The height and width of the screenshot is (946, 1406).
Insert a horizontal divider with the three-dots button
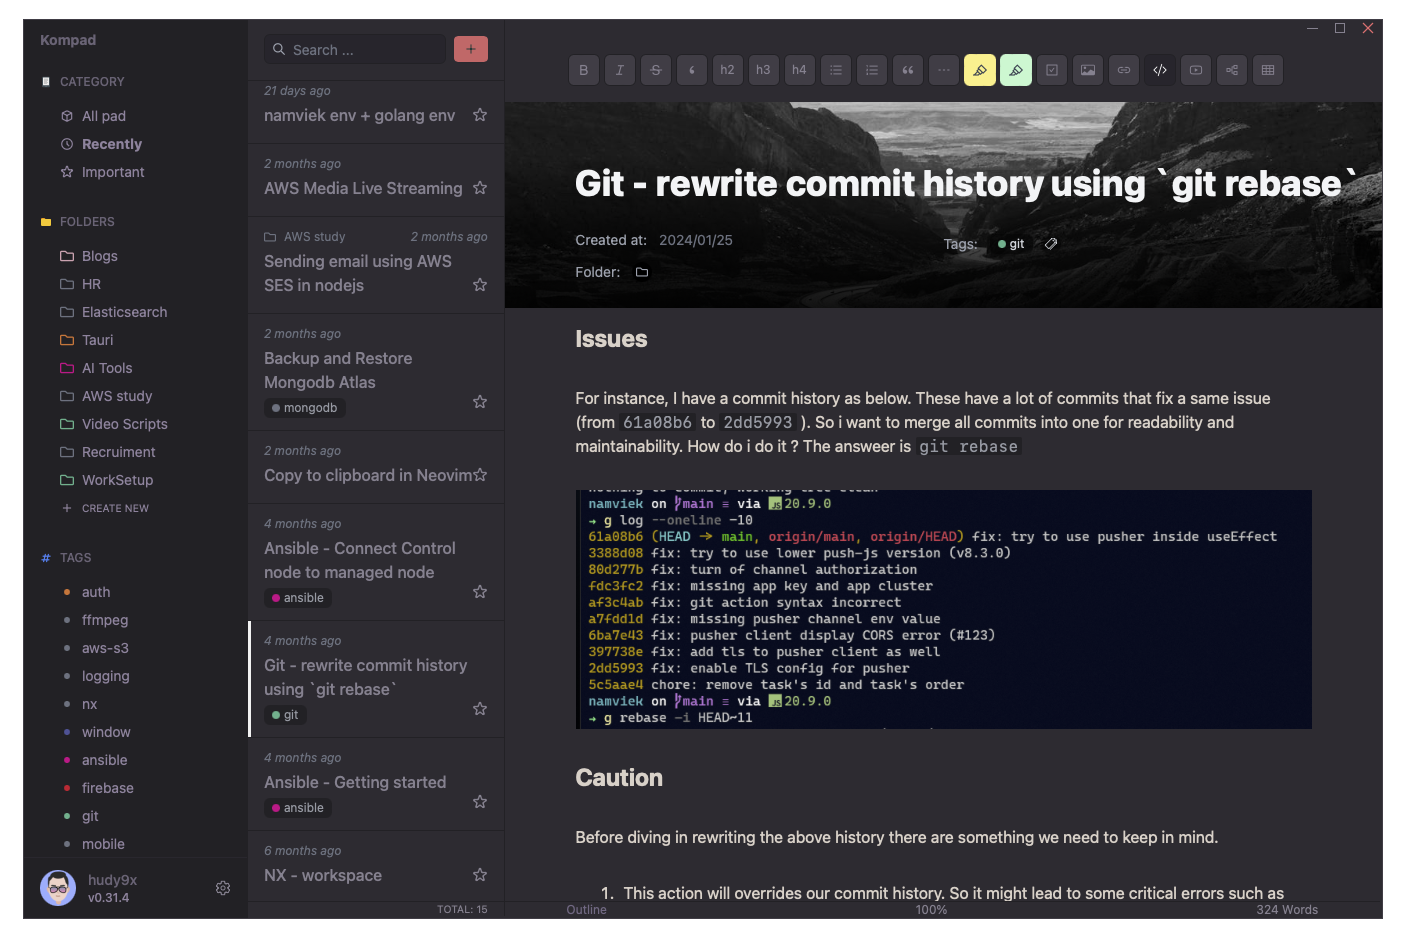(x=944, y=70)
